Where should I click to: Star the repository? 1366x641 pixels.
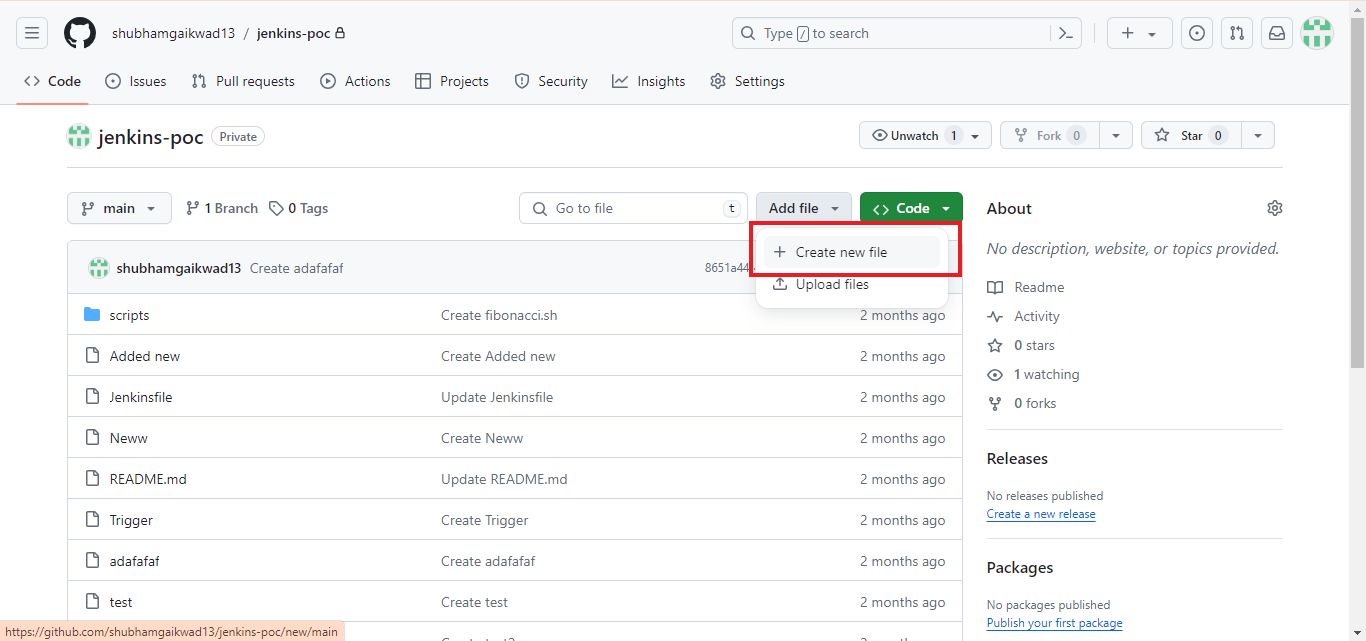click(x=1191, y=135)
